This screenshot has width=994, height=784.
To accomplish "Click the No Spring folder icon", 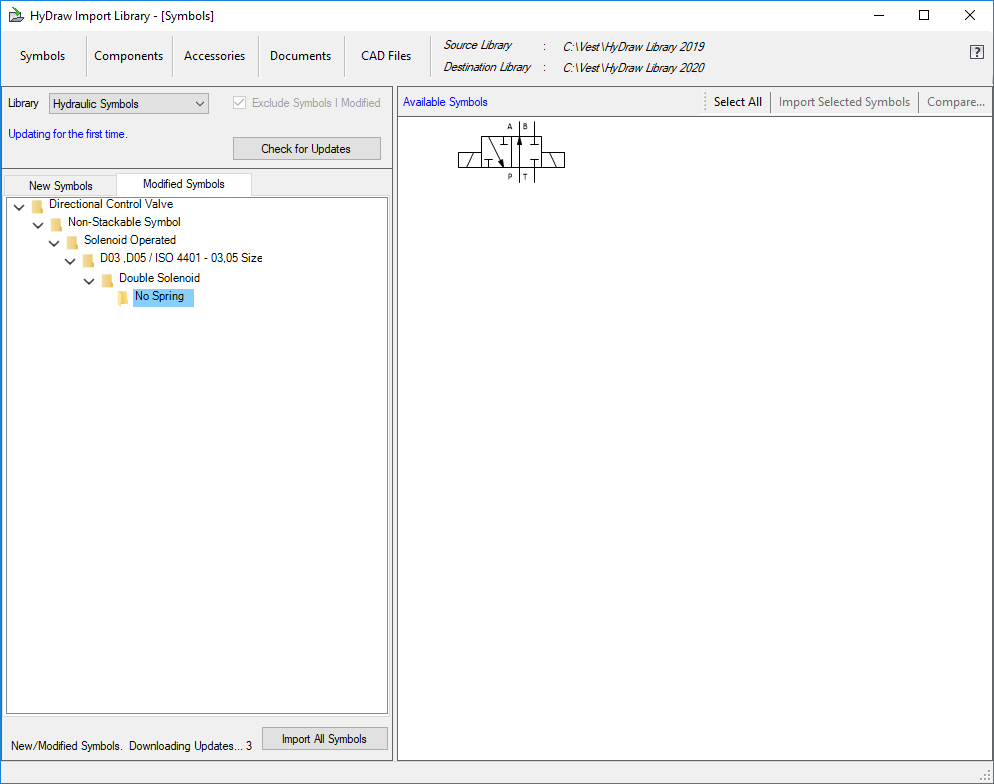I will [x=123, y=298].
